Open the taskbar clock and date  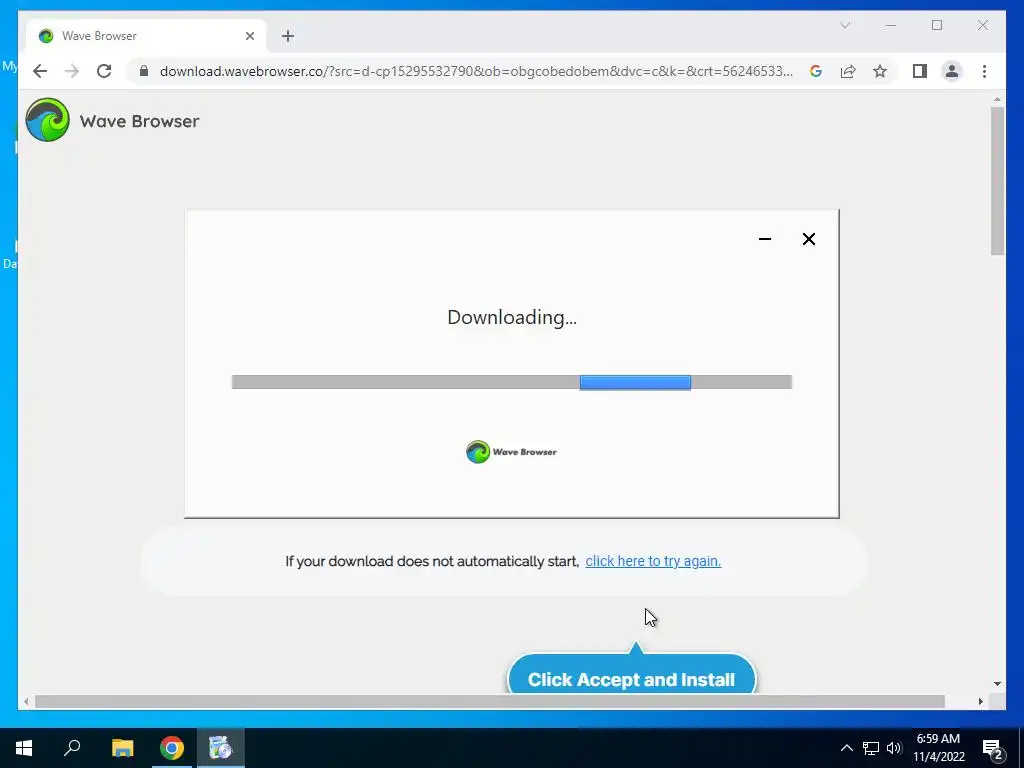938,748
